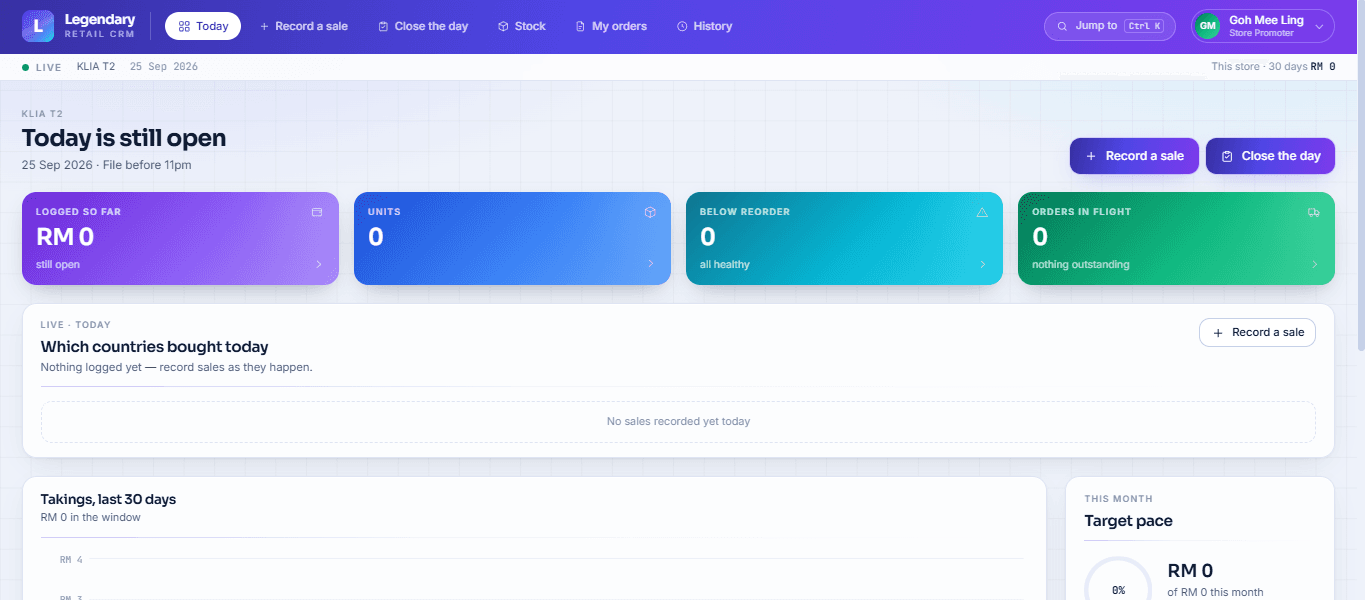Click the clipboard icon in Close the day button
This screenshot has height=600, width=1365.
coord(1227,156)
